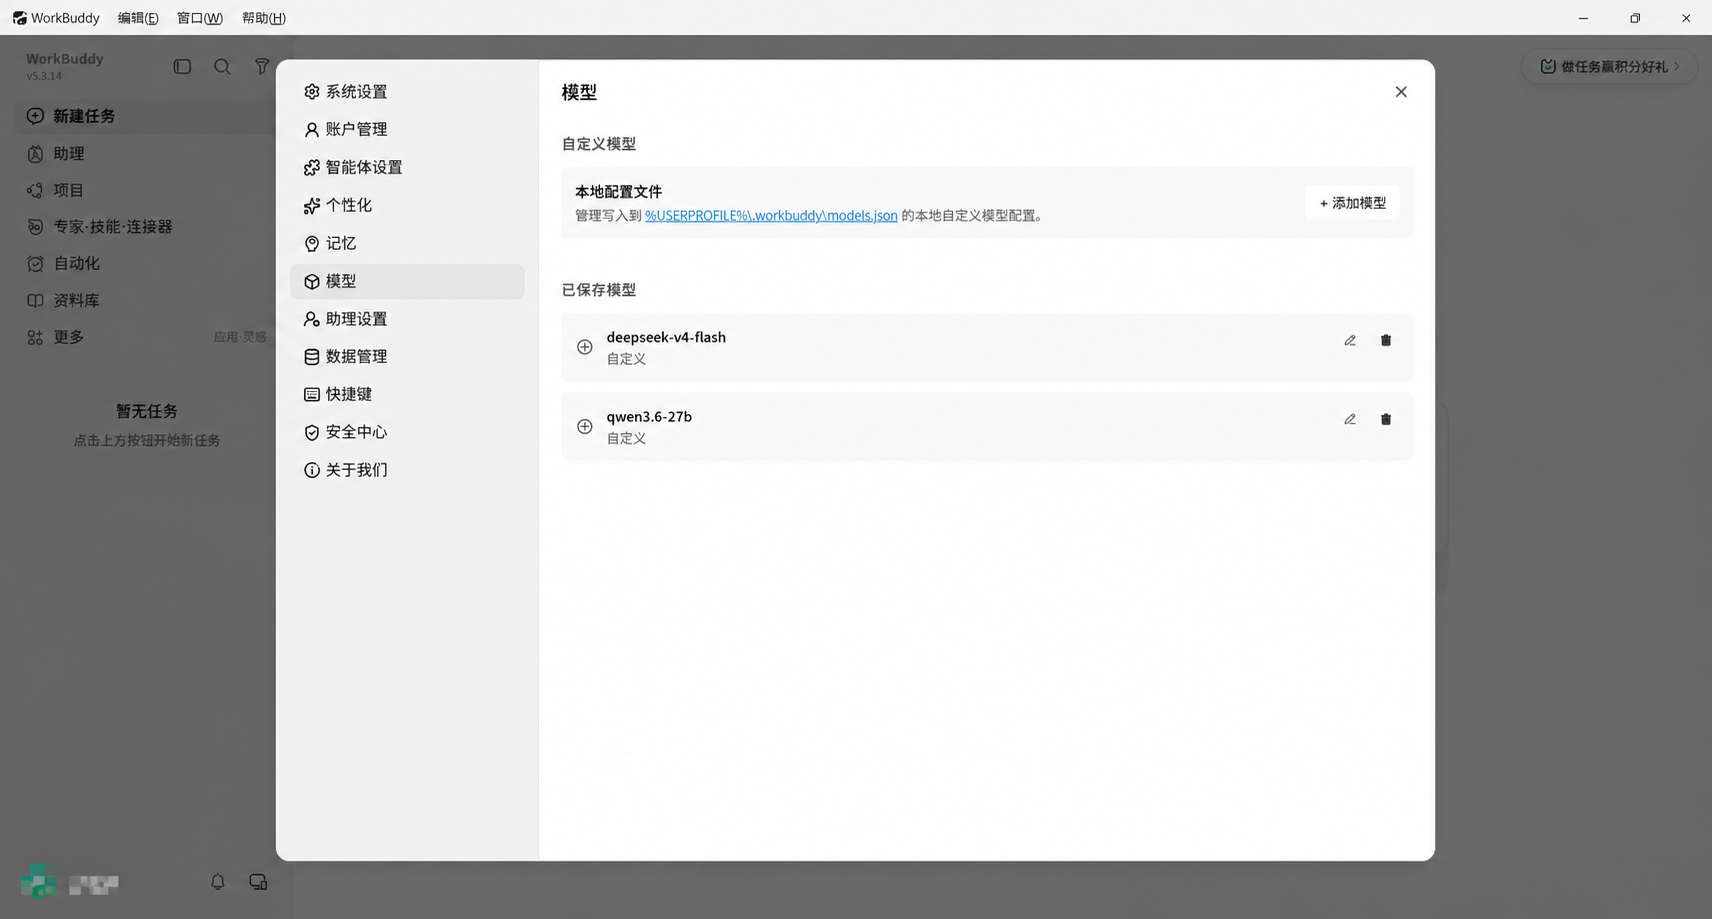This screenshot has height=919, width=1712.
Task: Click the deepseek-v4-flash model name
Action: point(666,338)
